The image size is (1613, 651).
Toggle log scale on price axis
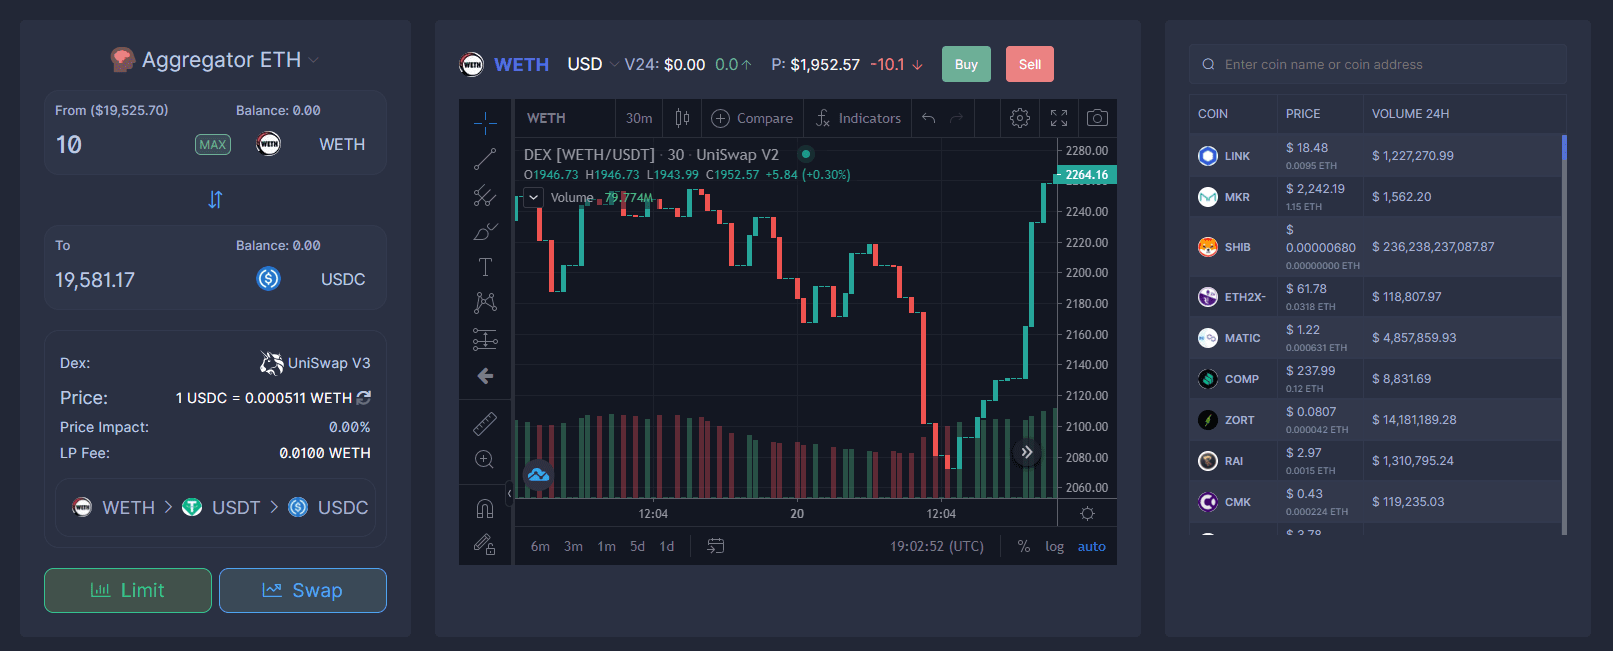[x=1055, y=546]
